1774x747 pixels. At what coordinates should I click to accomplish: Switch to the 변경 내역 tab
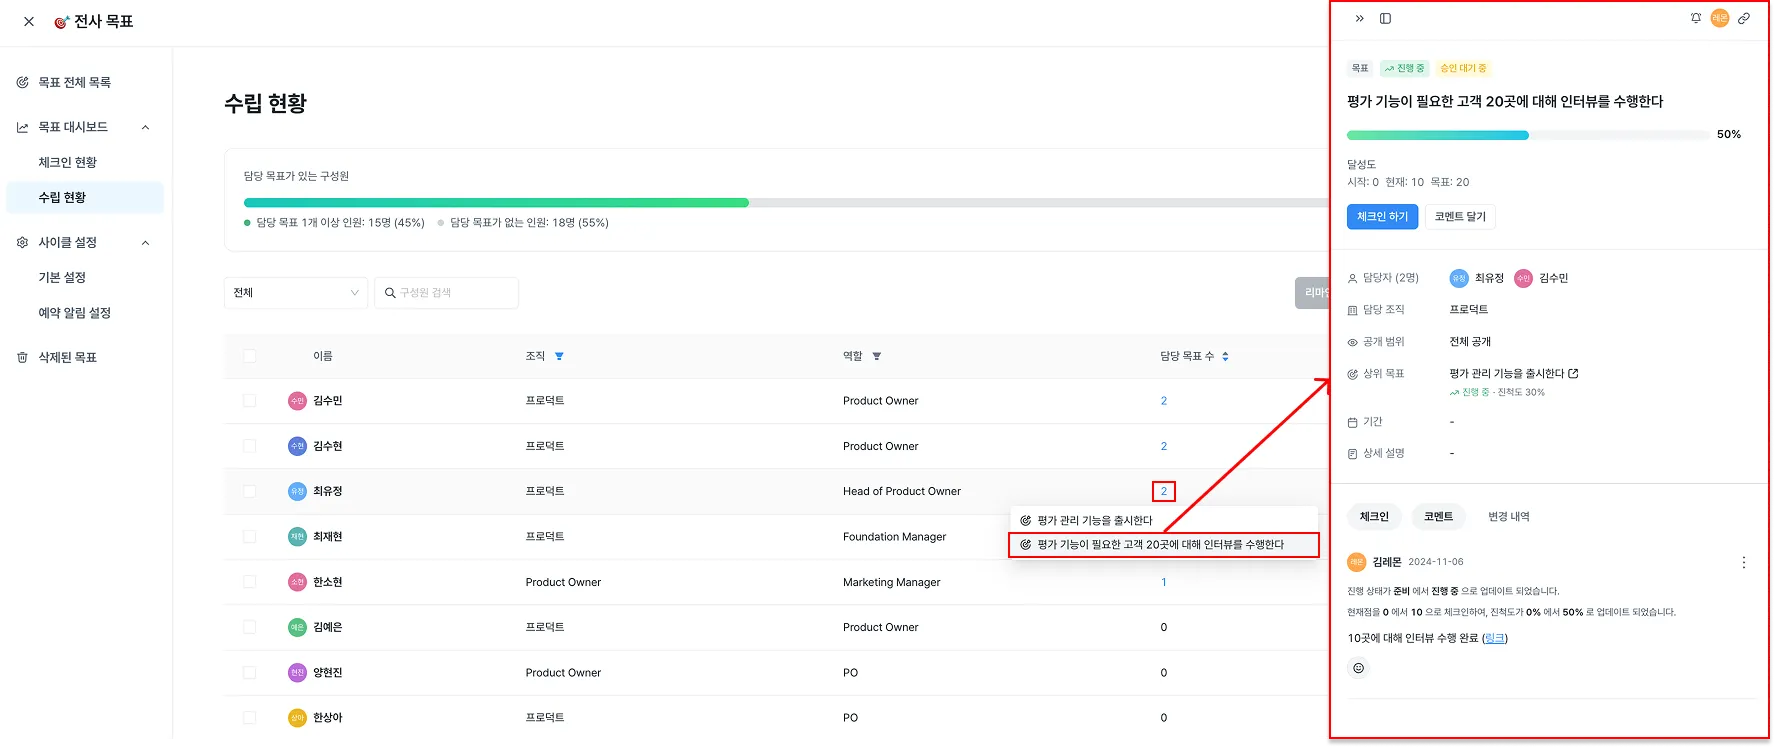point(1508,517)
